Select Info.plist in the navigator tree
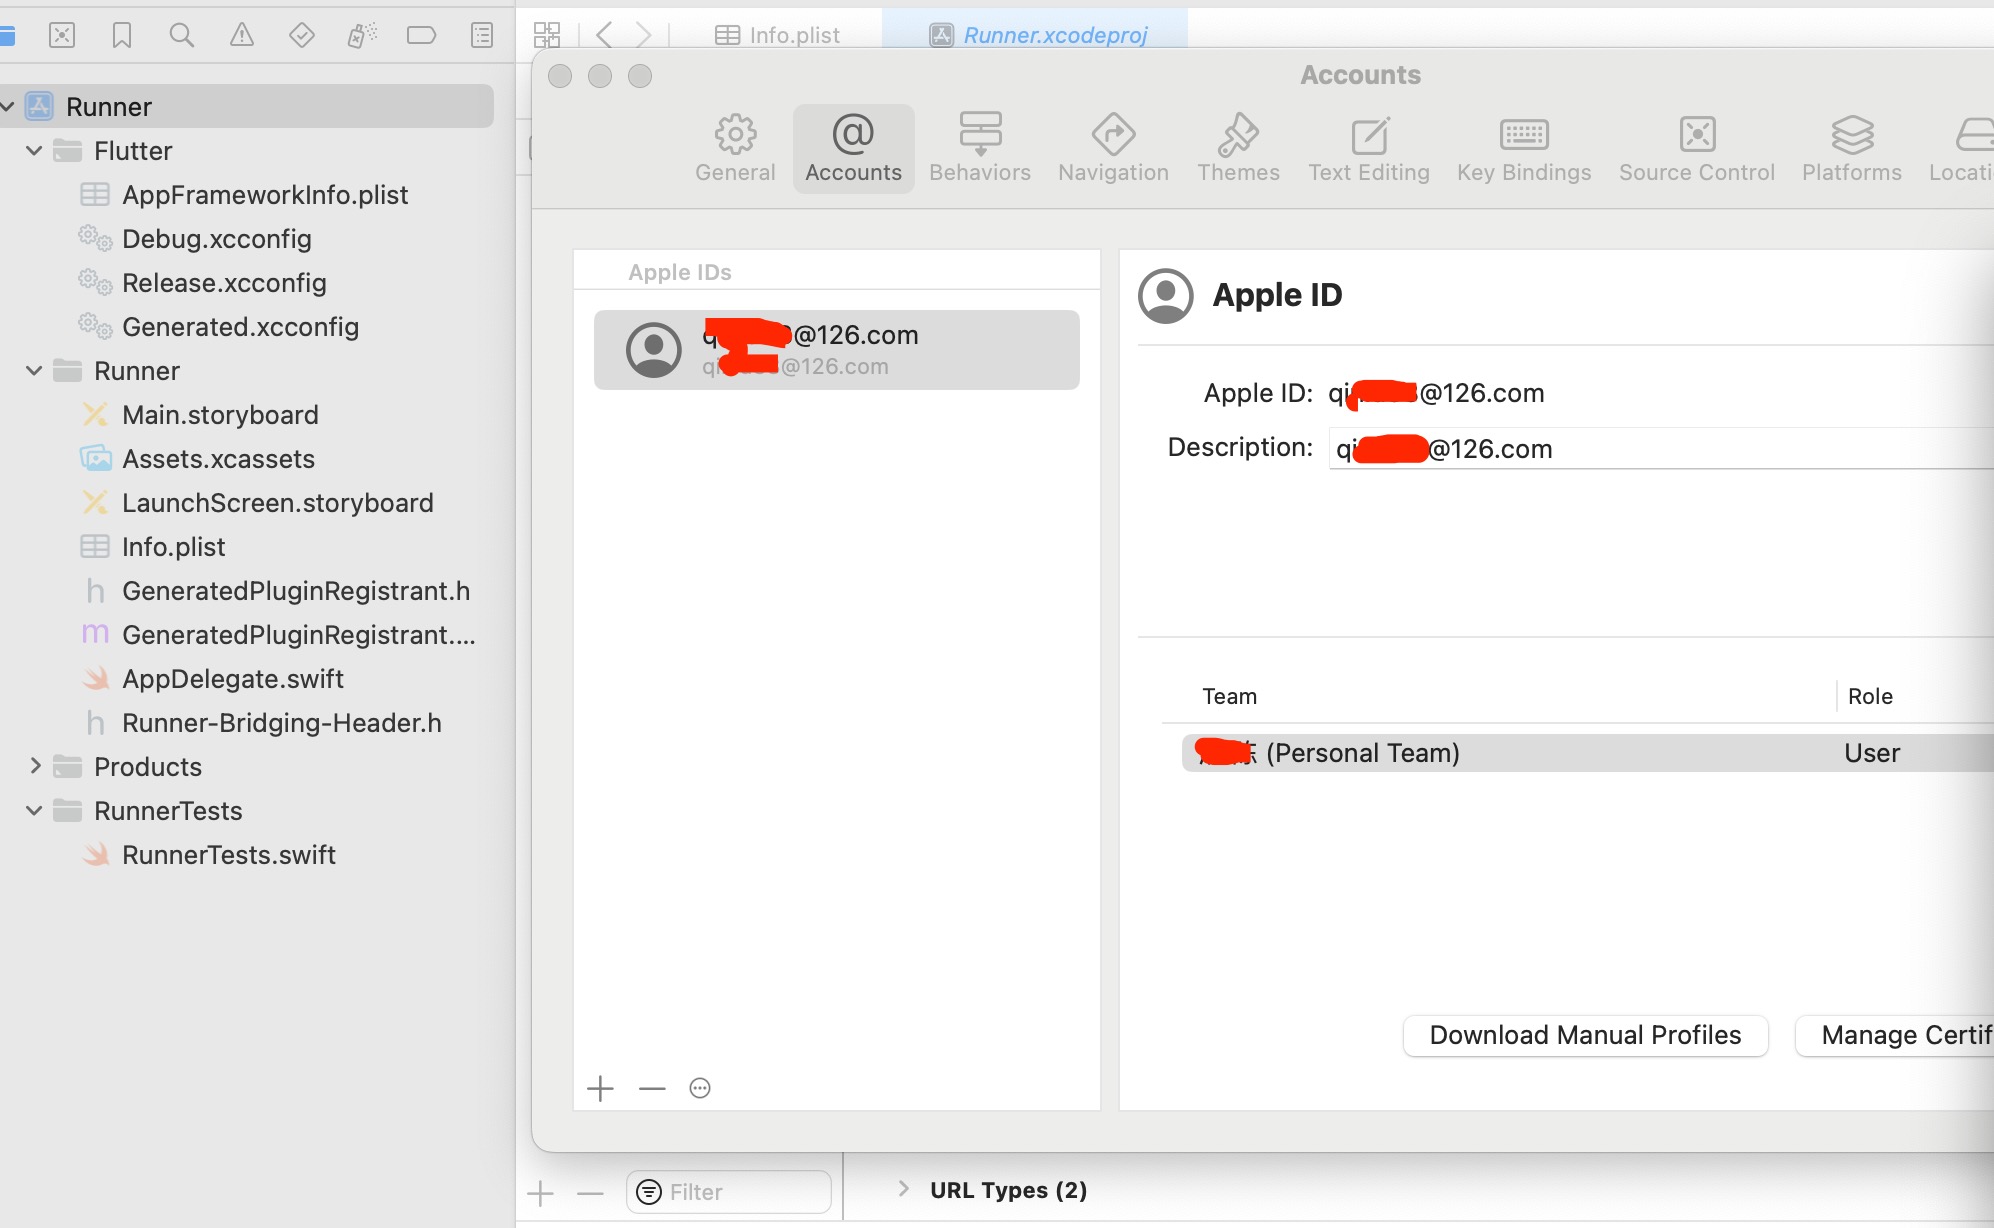This screenshot has height=1228, width=1994. pos(173,547)
